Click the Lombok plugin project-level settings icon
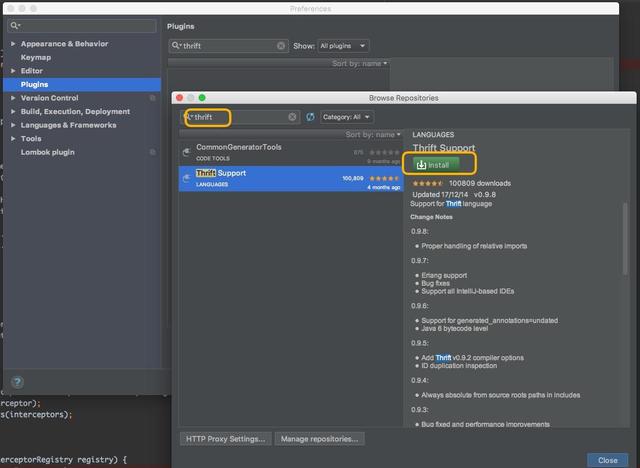This screenshot has width=640, height=468. pyautogui.click(x=152, y=152)
